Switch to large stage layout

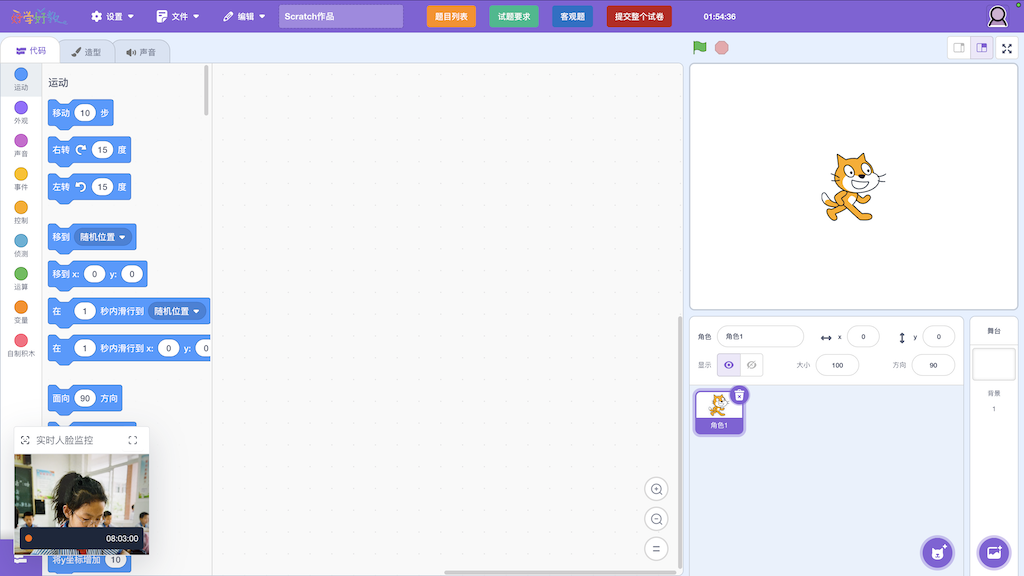point(982,48)
